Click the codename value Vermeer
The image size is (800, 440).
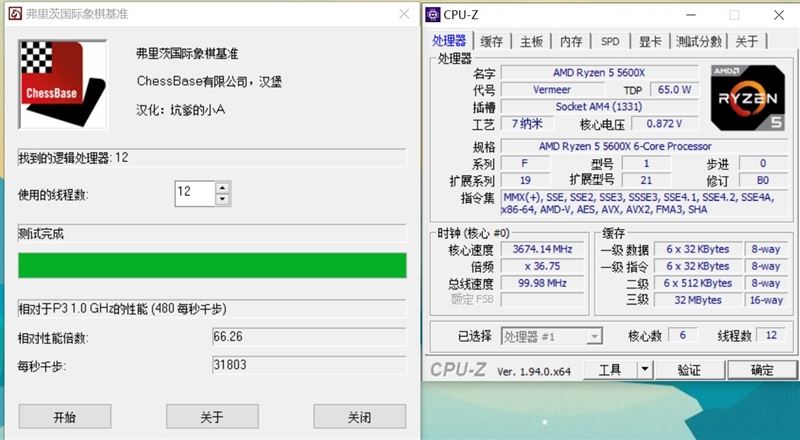(x=552, y=90)
